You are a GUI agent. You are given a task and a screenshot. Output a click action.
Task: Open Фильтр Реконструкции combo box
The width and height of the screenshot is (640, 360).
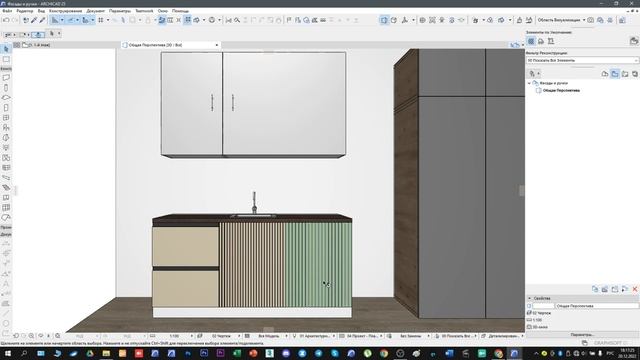pos(582,60)
